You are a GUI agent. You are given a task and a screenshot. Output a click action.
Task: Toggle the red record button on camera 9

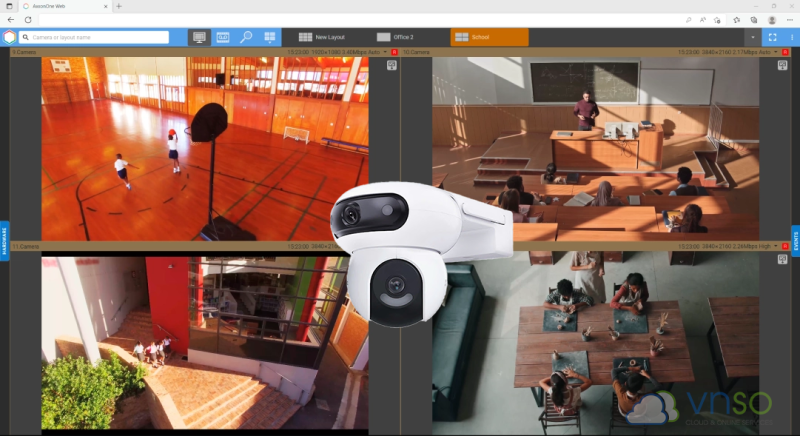(x=394, y=51)
